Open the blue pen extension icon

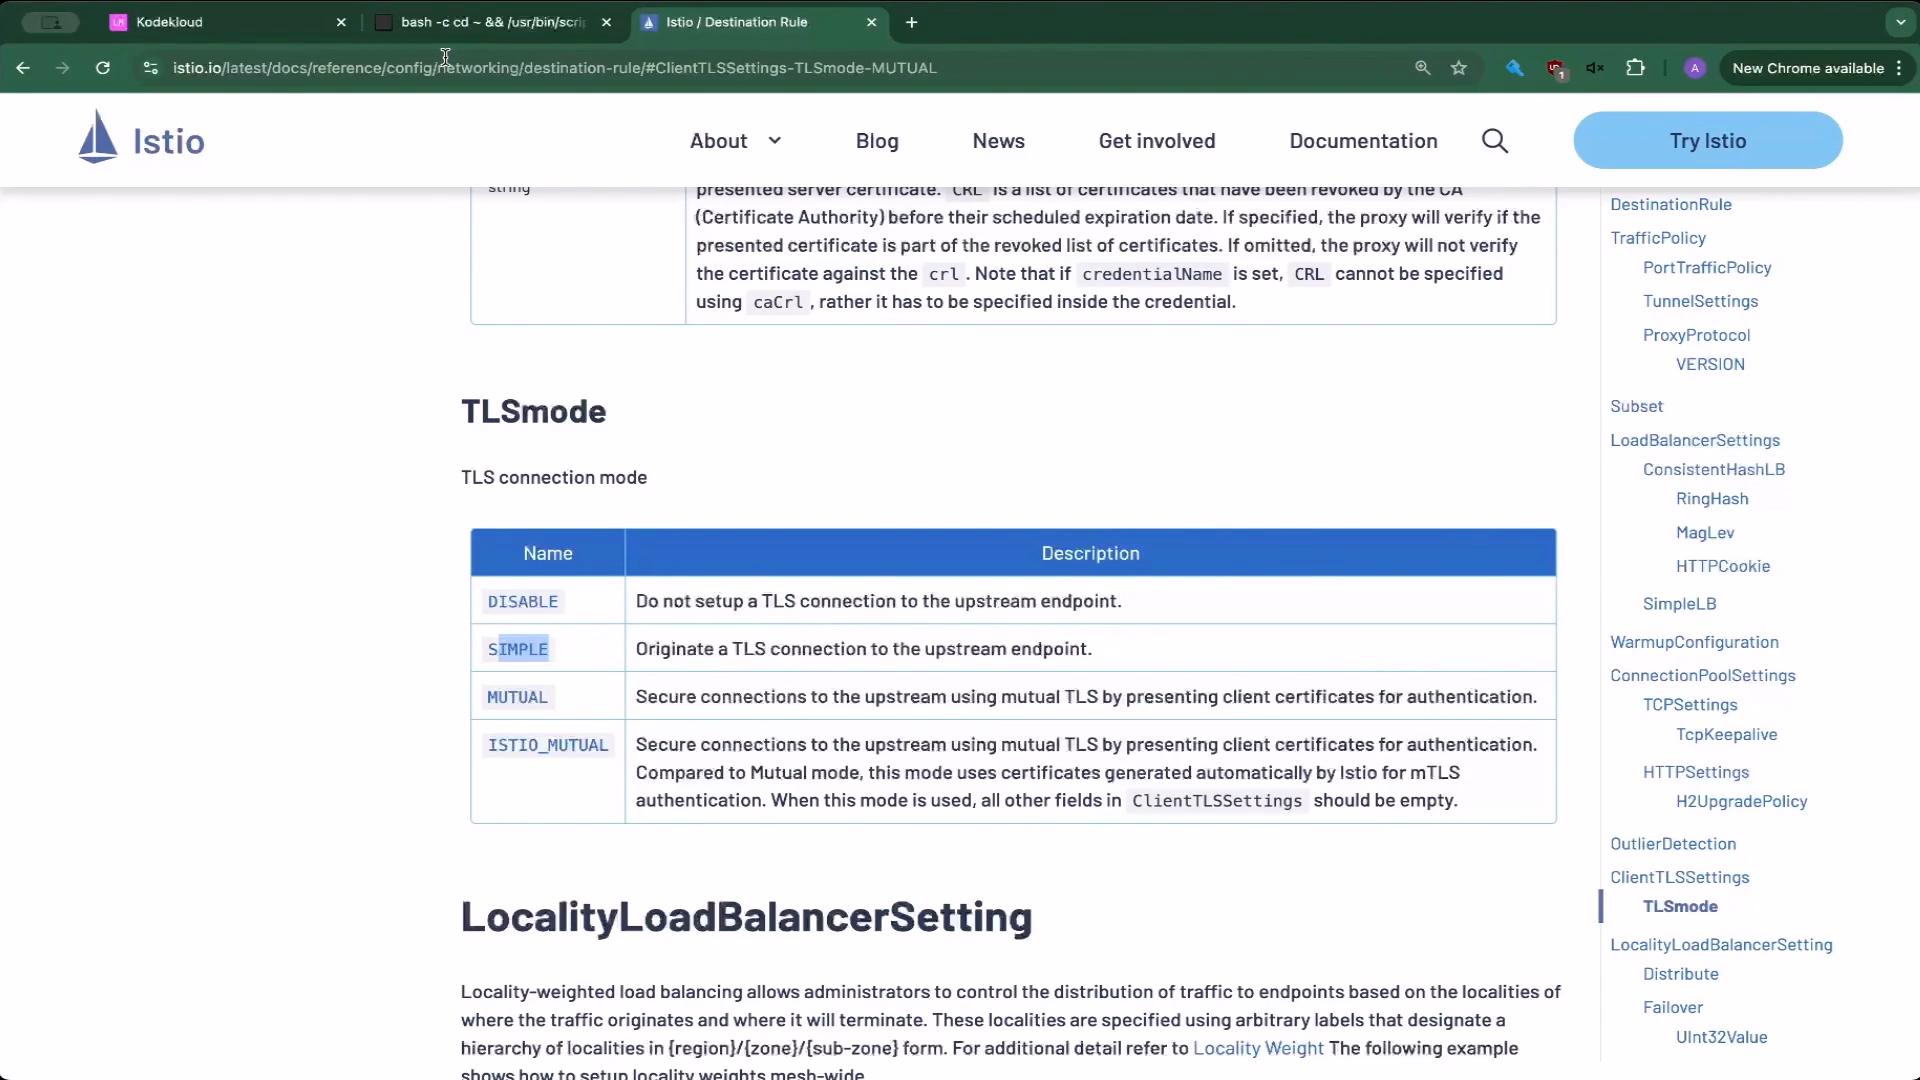[x=1515, y=68]
